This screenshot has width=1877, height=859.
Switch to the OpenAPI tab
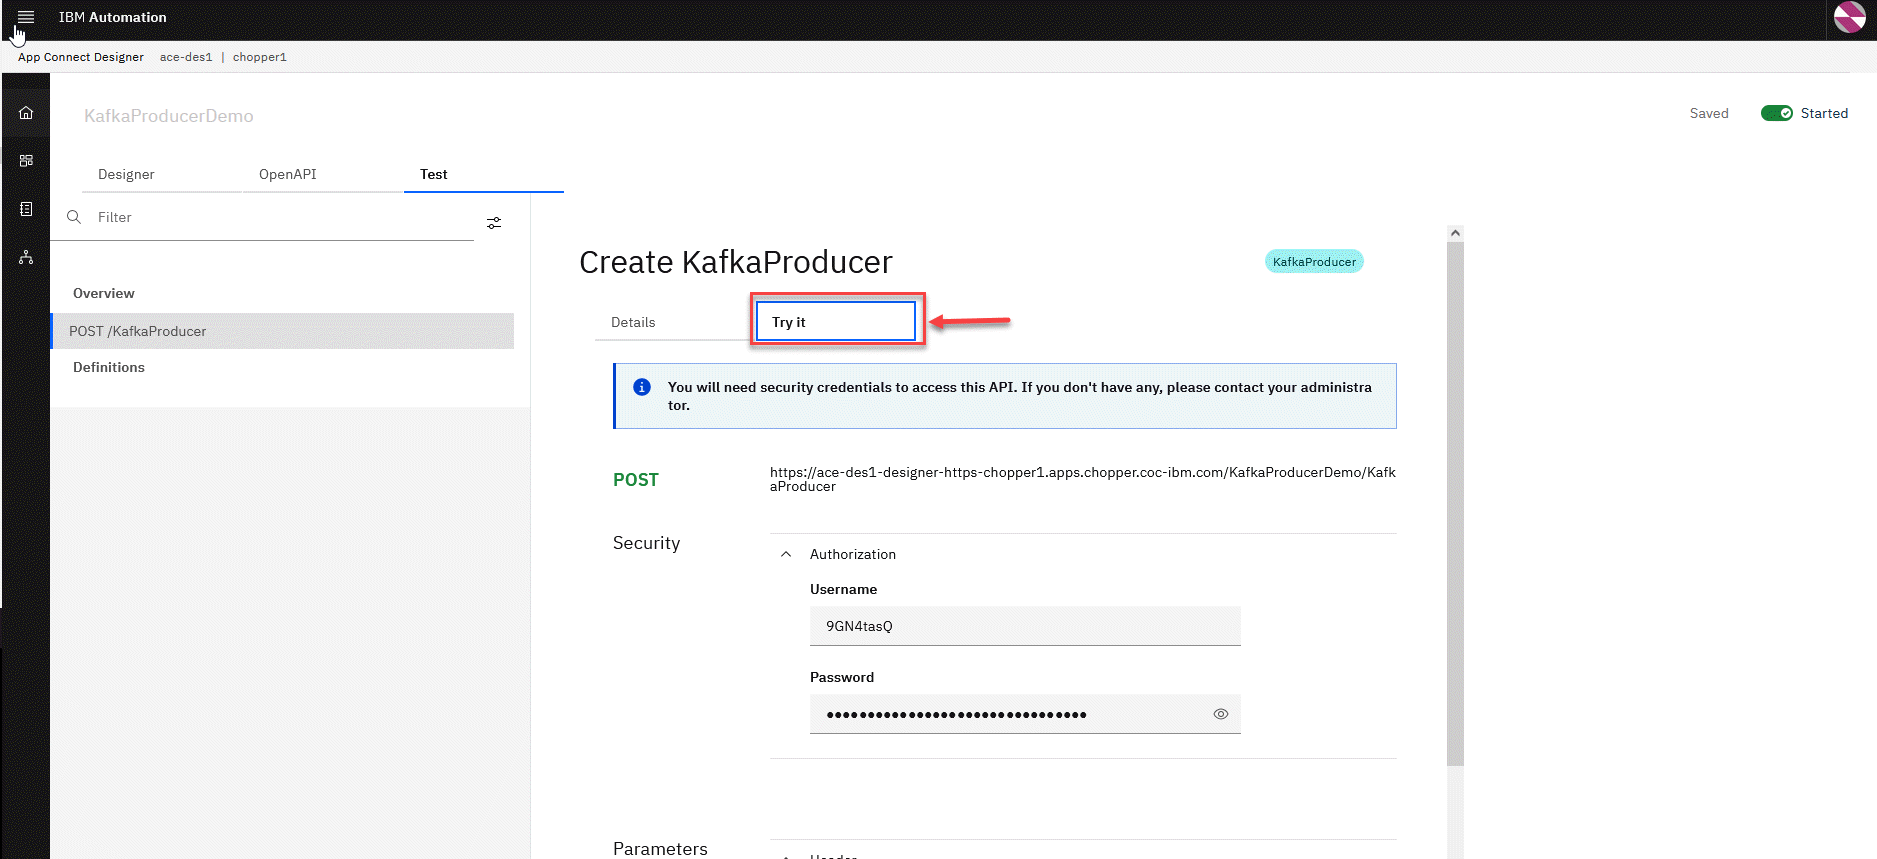pyautogui.click(x=288, y=174)
